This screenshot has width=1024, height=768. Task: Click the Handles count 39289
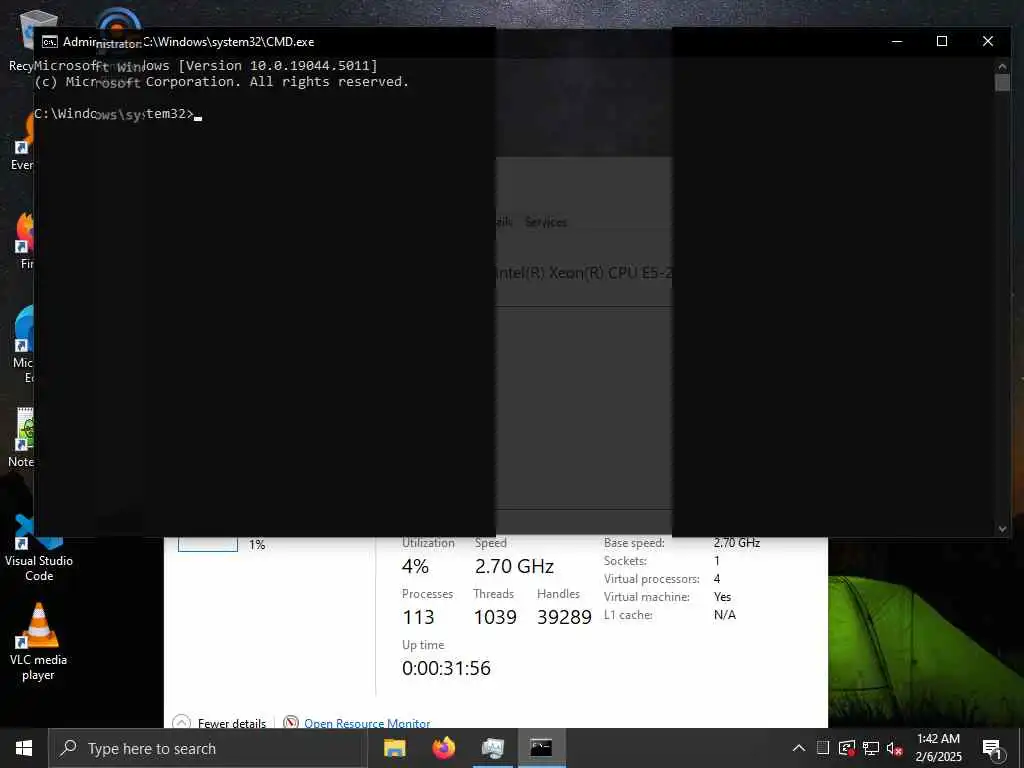[x=564, y=617]
